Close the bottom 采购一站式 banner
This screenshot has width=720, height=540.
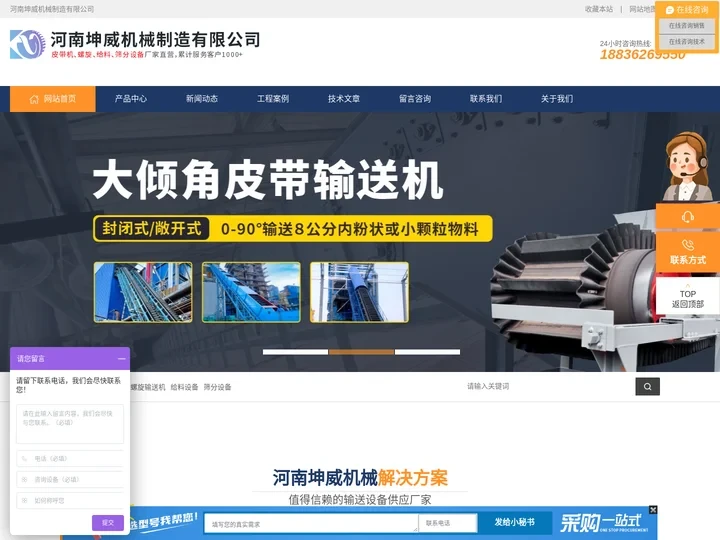[x=653, y=510]
